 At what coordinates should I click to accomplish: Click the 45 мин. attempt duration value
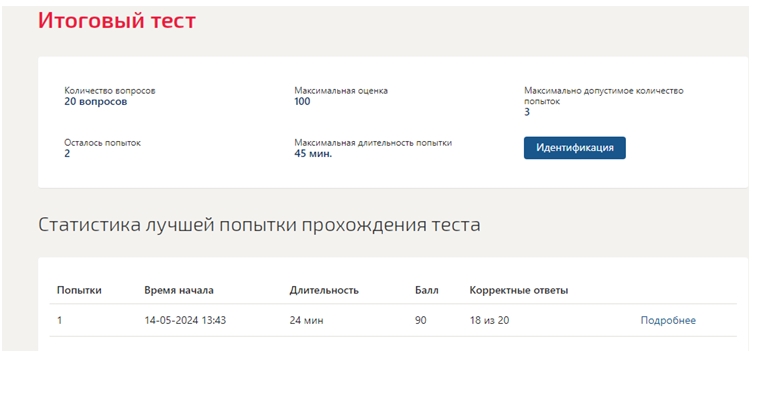pos(313,154)
